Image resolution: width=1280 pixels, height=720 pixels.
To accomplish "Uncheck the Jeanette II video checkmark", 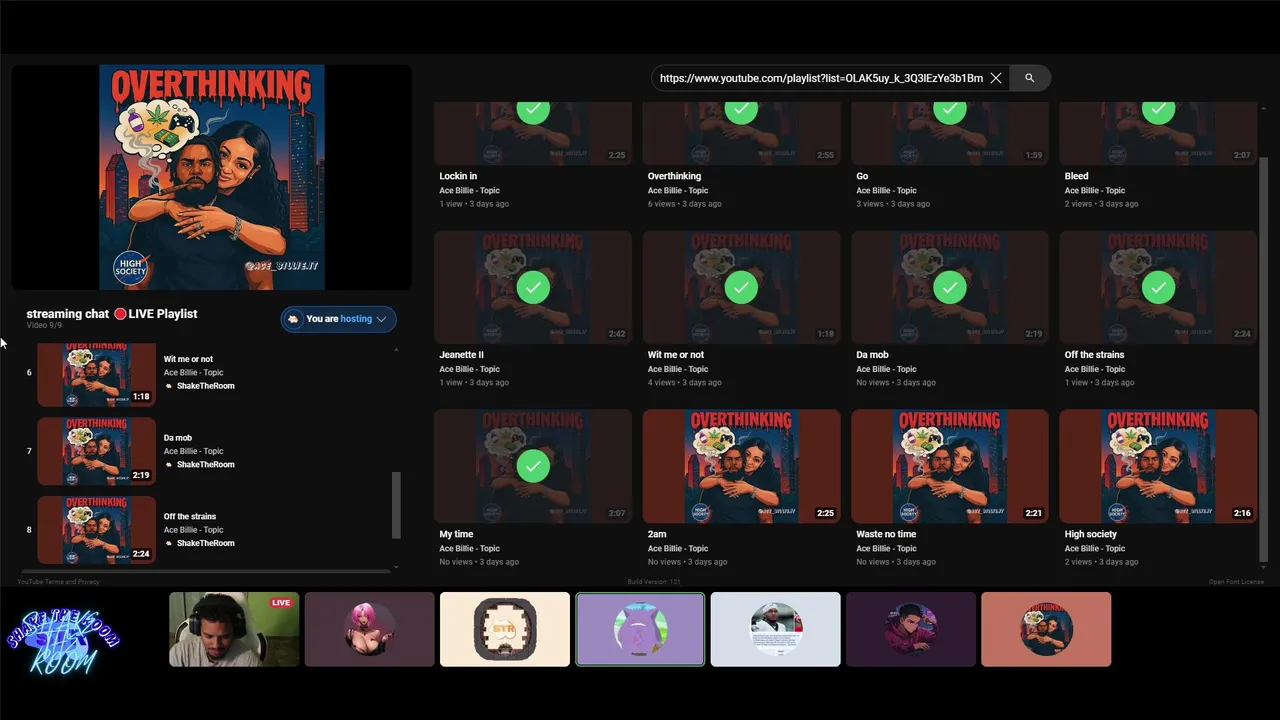I will tap(533, 288).
